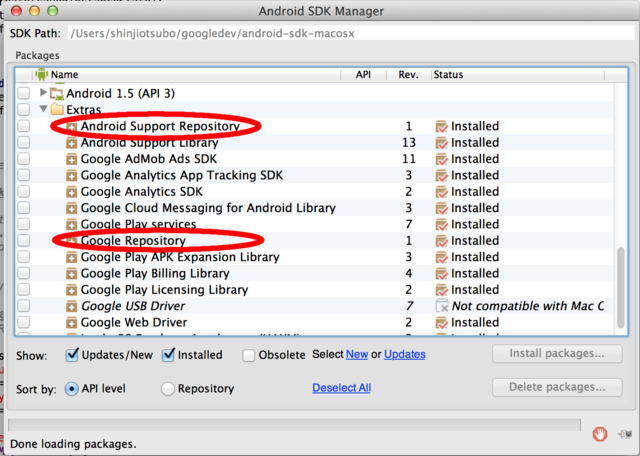Open the log window icon at bottom right

coord(625,434)
